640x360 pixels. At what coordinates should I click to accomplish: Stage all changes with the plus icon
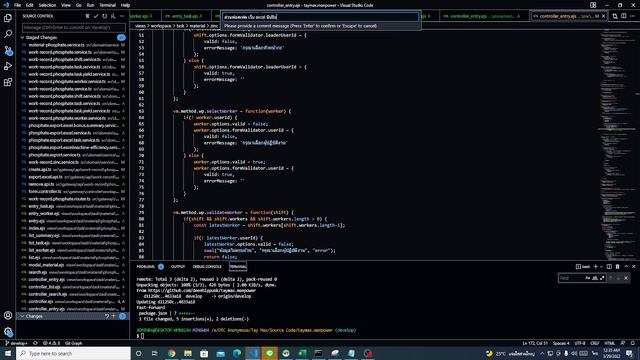114,316
